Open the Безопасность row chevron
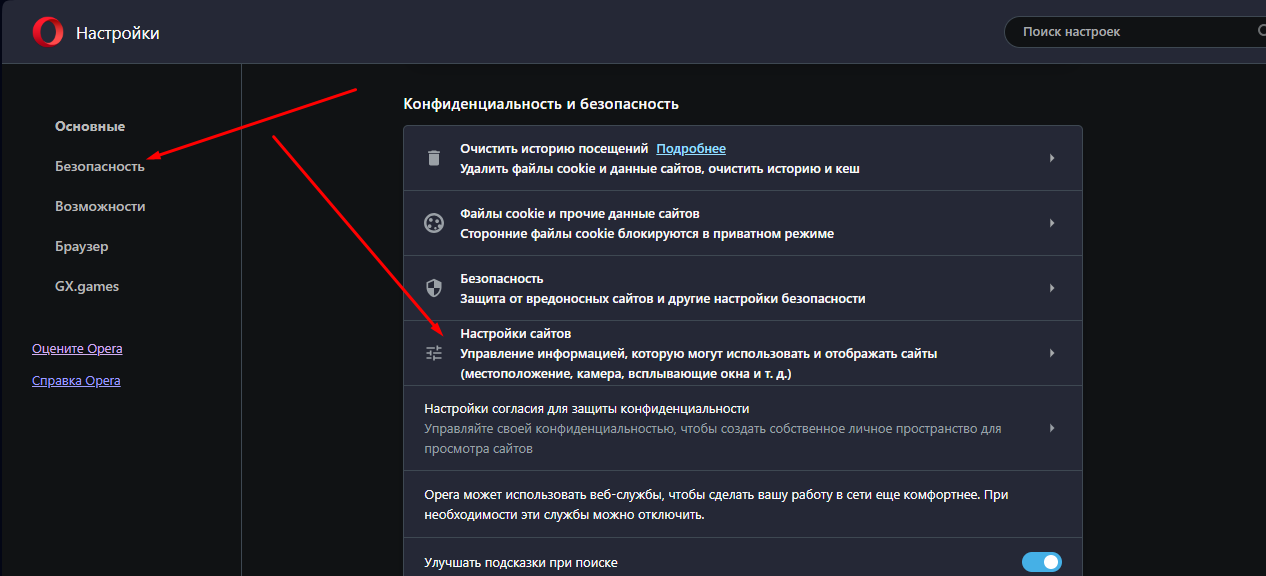The width and height of the screenshot is (1266, 576). [x=1052, y=288]
